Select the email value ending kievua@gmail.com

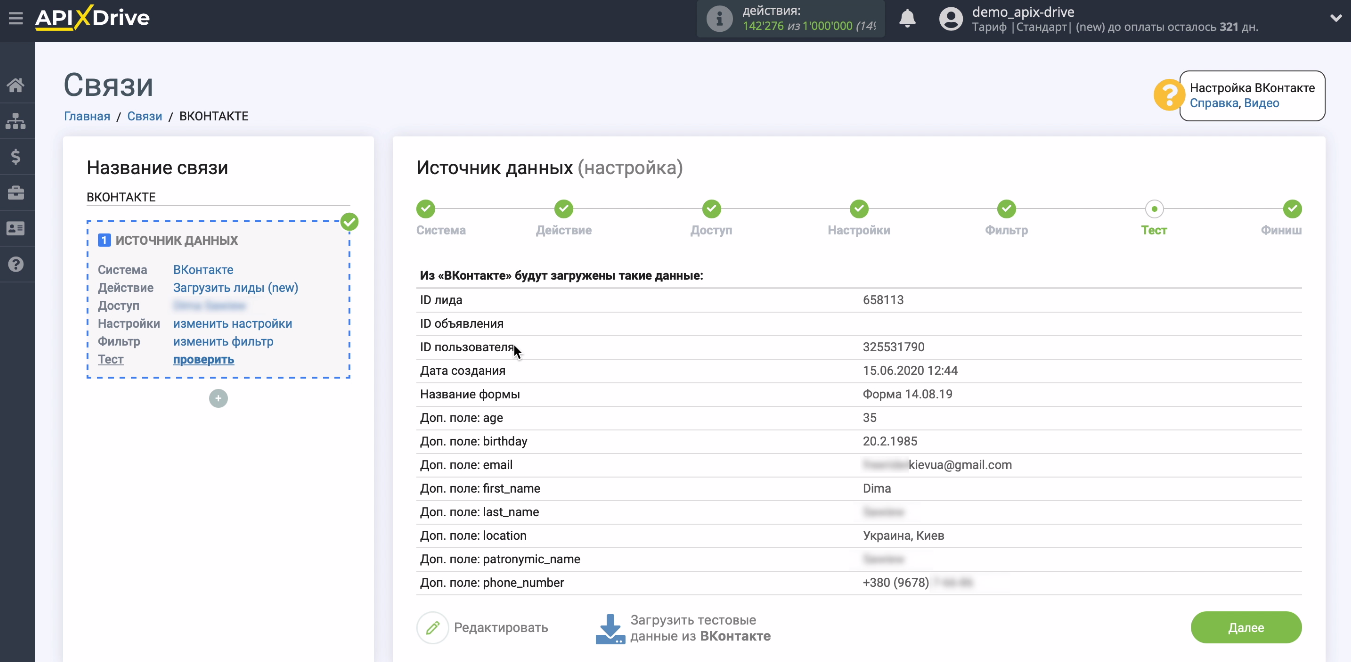(937, 465)
